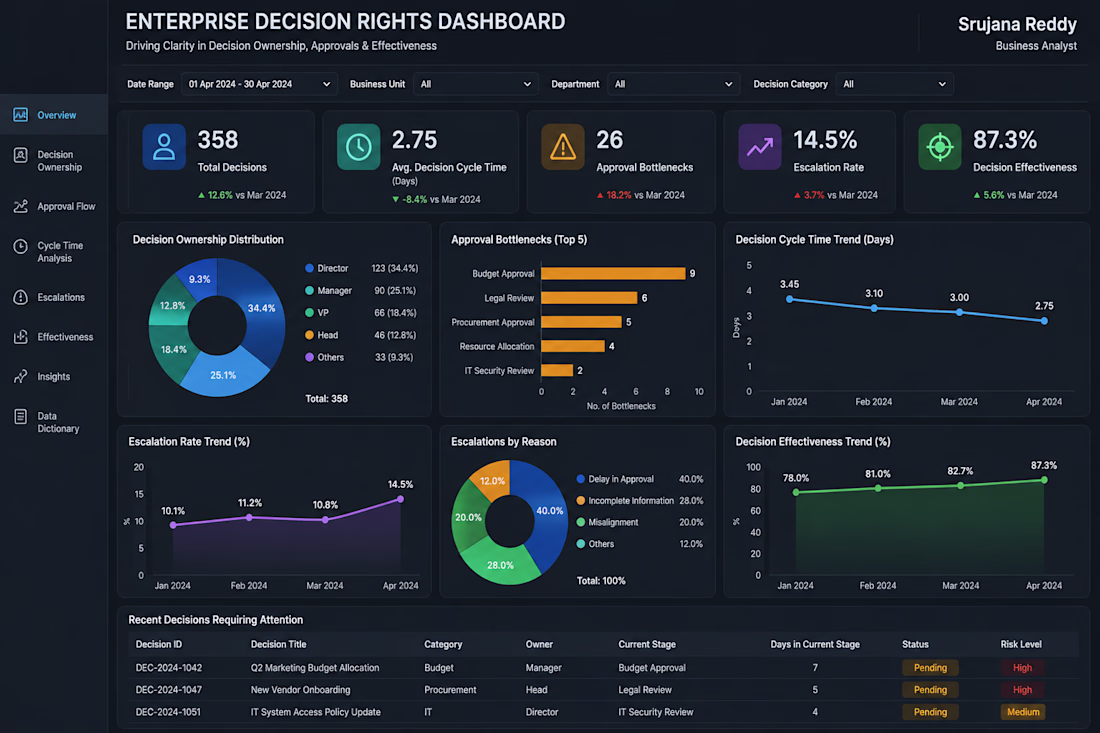Click Director legend color dot
The image size is (1100, 733).
coord(309,268)
